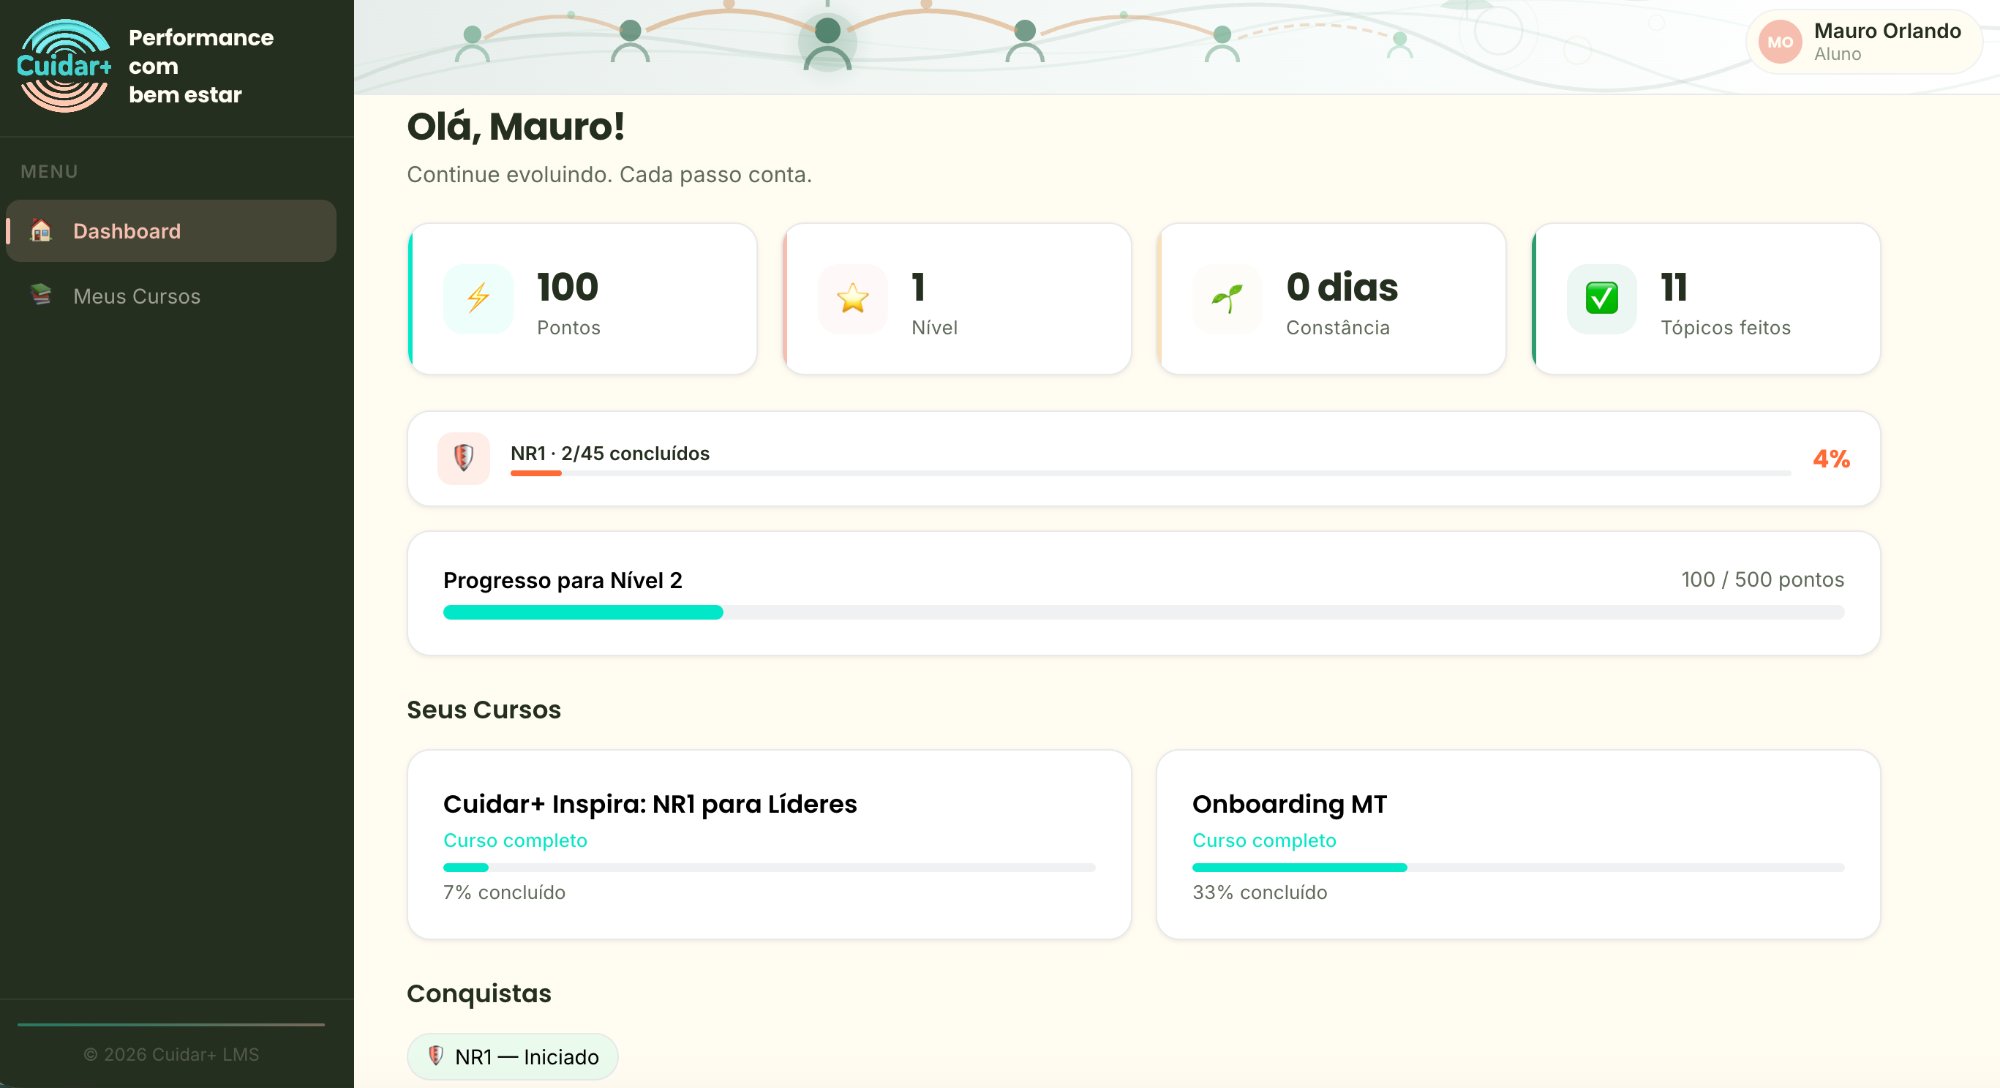Open the Meus Cursos menu entry
This screenshot has height=1088, width=2000.
click(137, 296)
